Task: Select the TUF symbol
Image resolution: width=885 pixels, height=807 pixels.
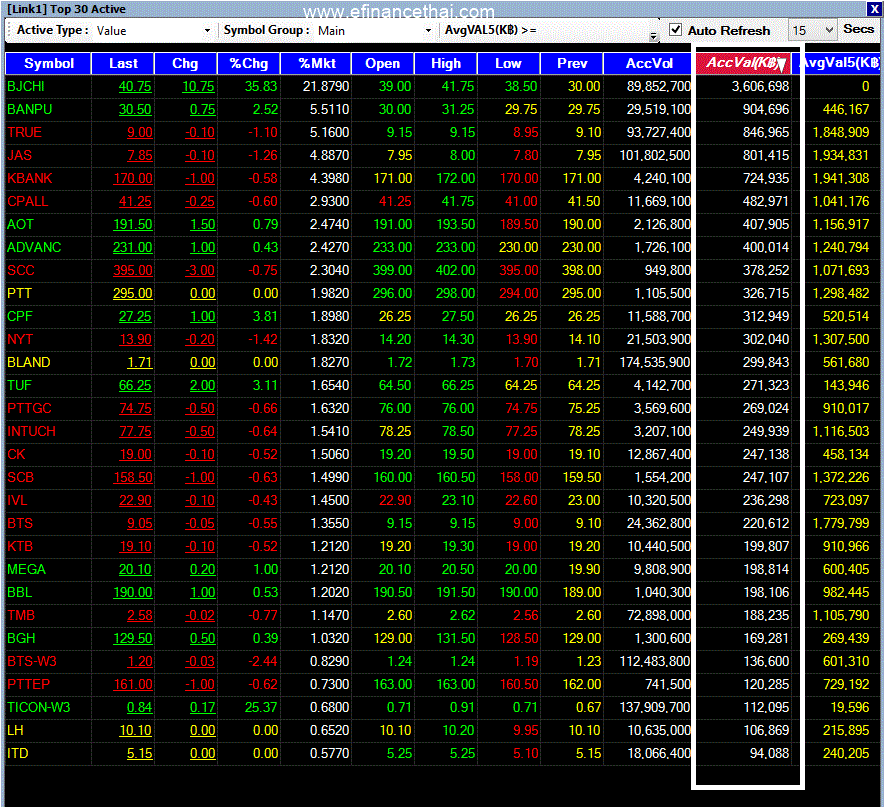Action: 20,385
